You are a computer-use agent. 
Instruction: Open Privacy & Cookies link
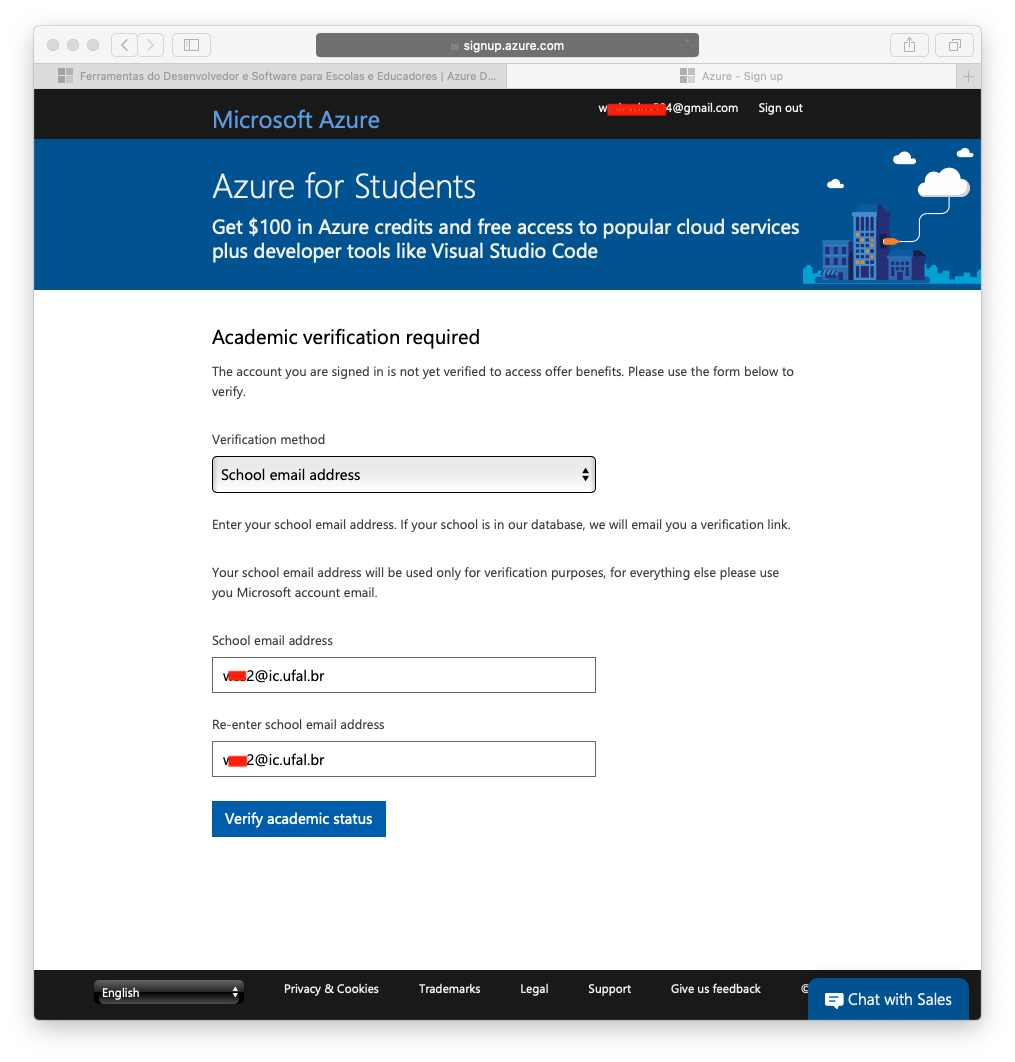tap(331, 989)
